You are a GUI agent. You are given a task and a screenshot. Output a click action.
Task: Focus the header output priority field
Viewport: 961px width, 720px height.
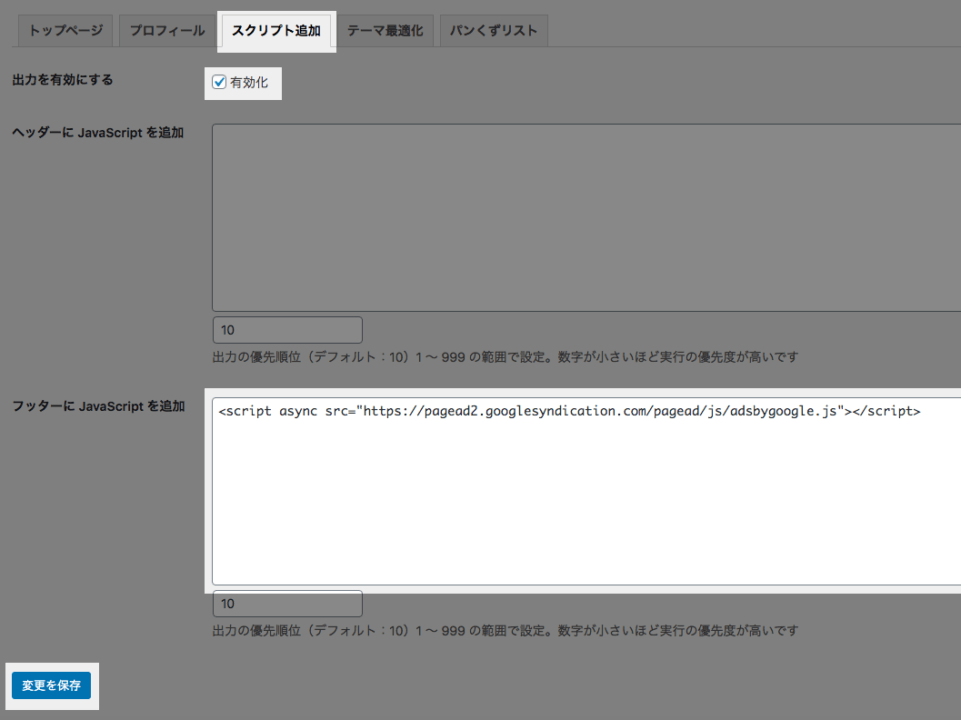pos(287,330)
